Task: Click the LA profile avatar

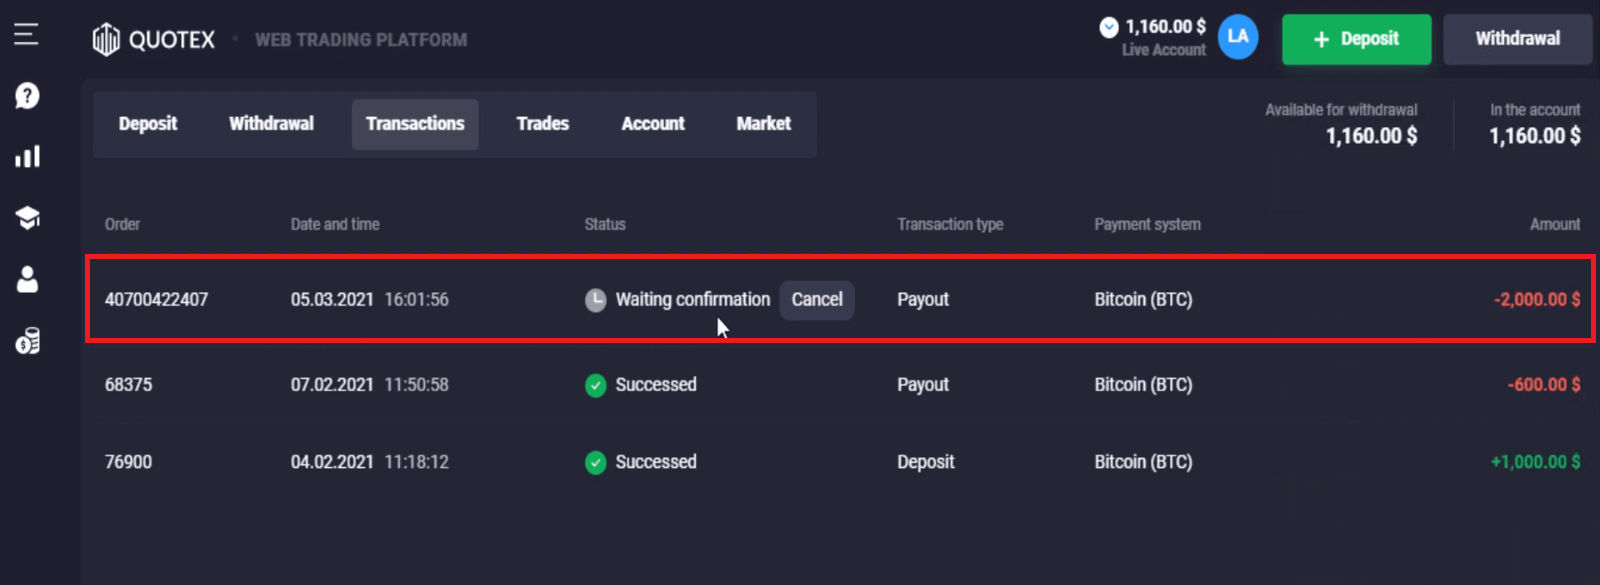Action: tap(1238, 37)
